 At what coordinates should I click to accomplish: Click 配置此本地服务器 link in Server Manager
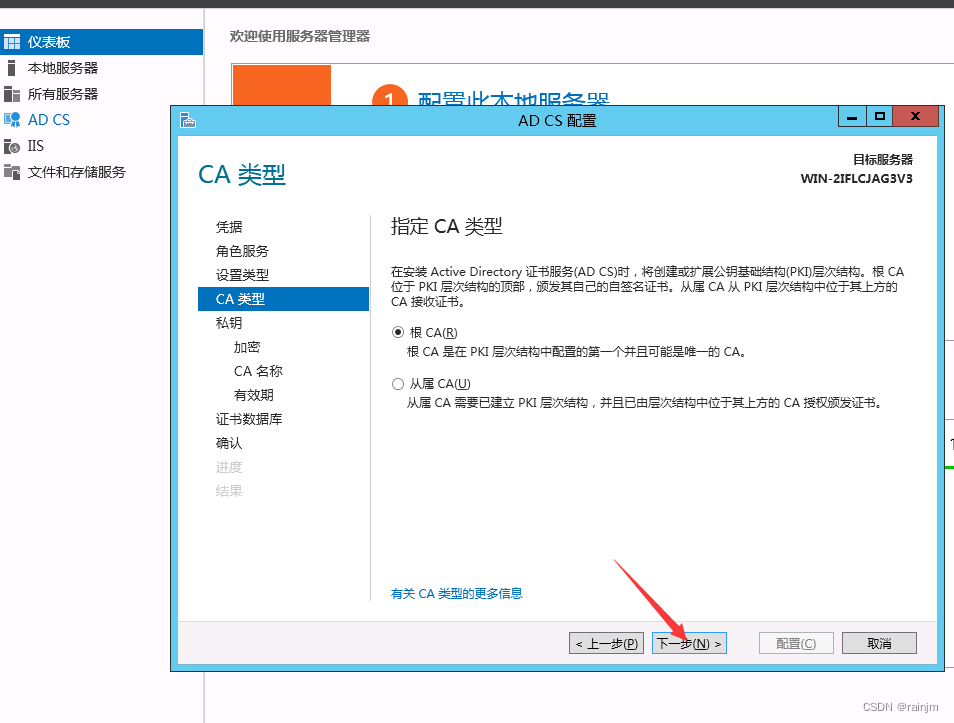(x=514, y=99)
